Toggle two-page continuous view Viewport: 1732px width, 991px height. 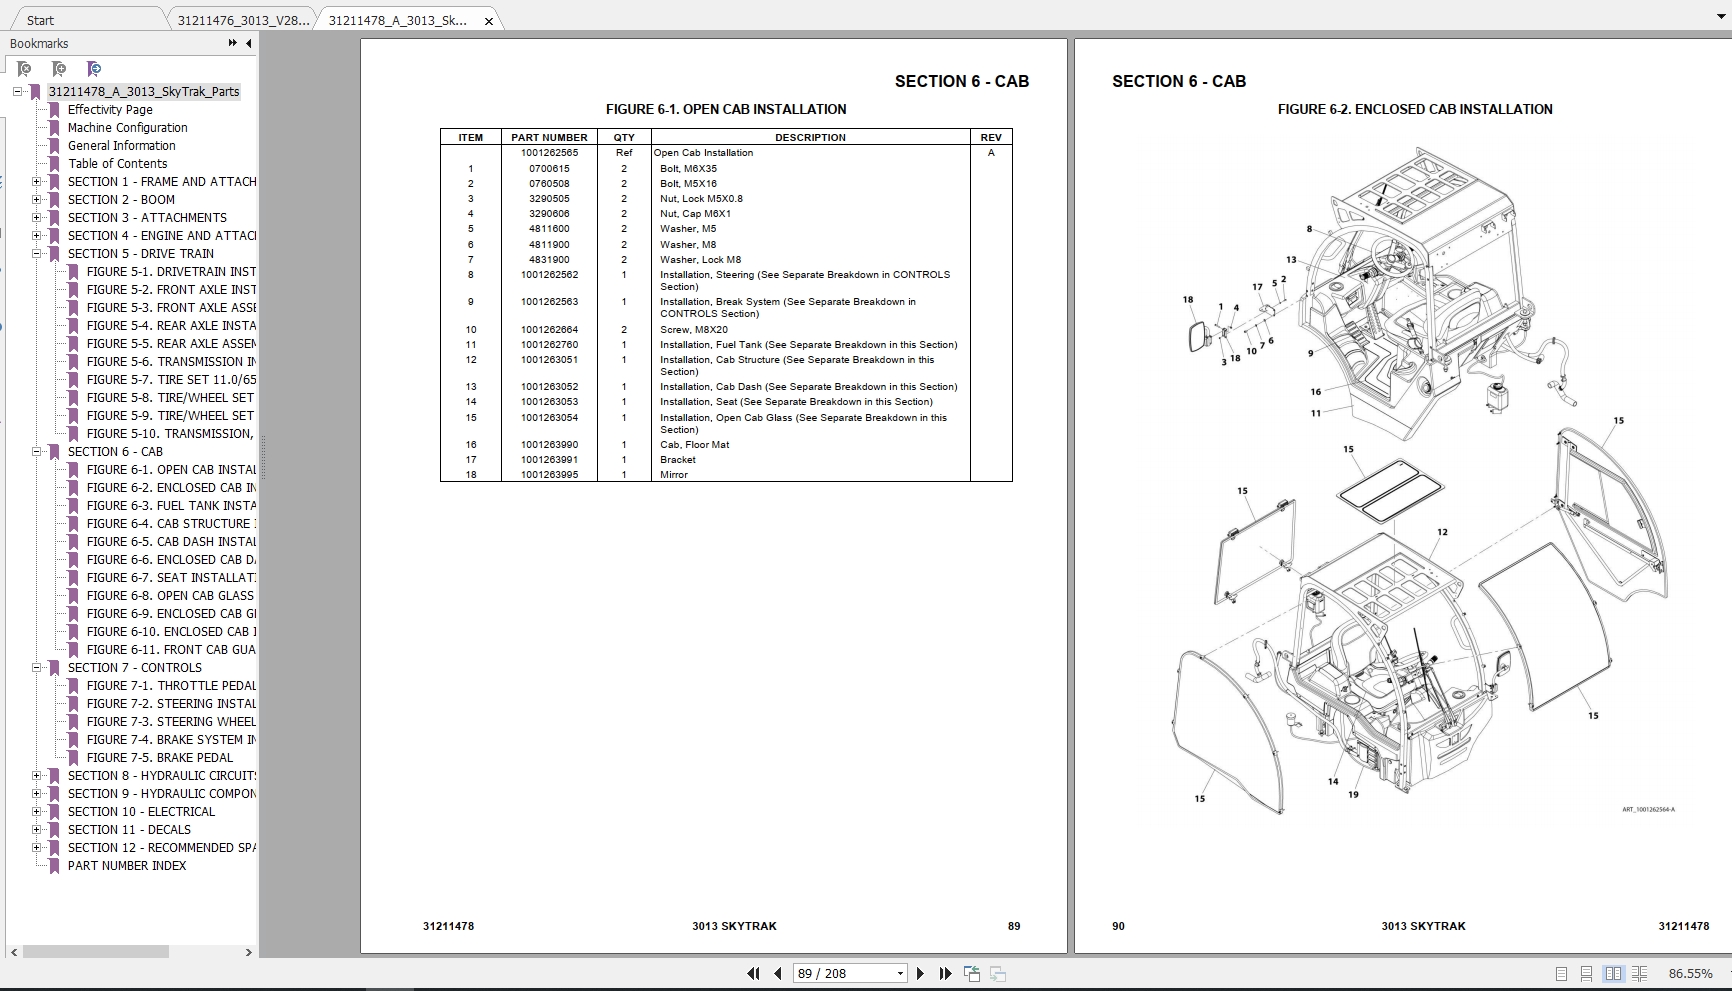1640,973
